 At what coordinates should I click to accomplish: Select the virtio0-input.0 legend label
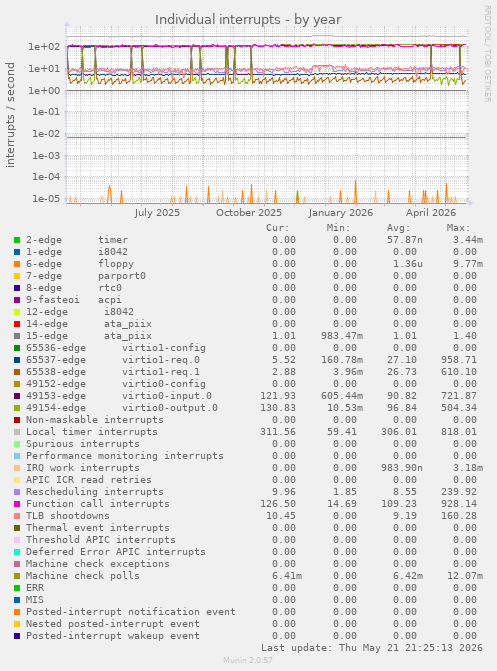(167, 396)
